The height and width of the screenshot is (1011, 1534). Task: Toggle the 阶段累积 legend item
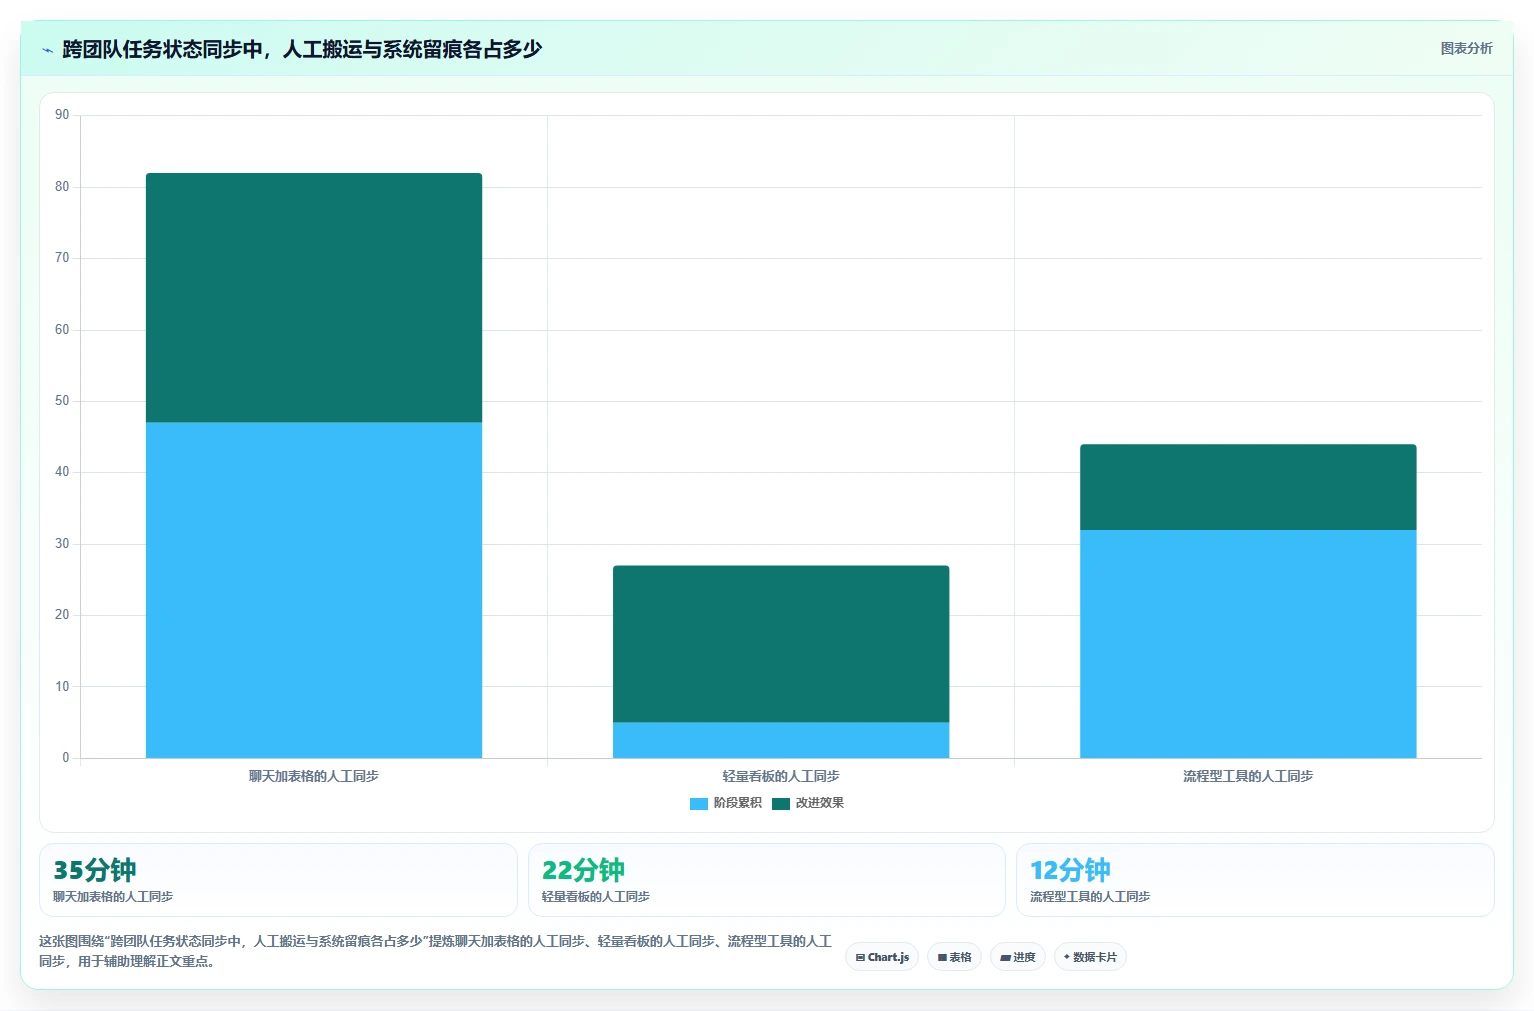point(726,803)
